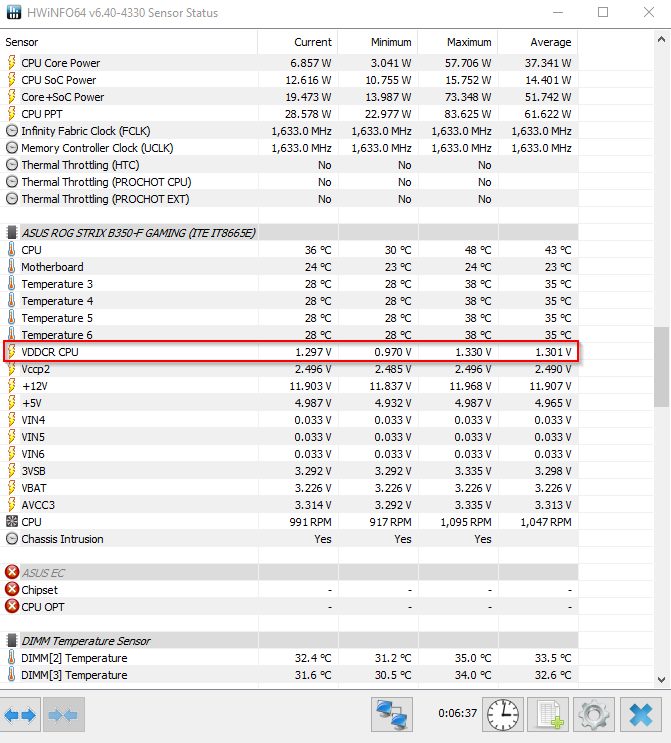Screen dimensions: 671x743
Task: Click the Average column header
Action: [538, 42]
